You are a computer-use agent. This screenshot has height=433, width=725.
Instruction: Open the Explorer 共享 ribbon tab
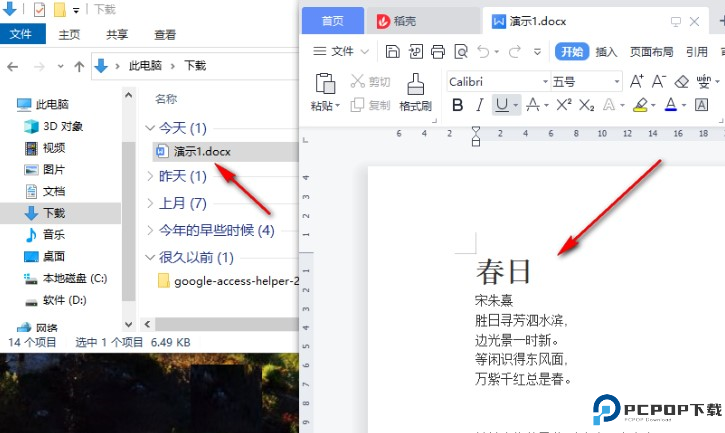point(117,34)
